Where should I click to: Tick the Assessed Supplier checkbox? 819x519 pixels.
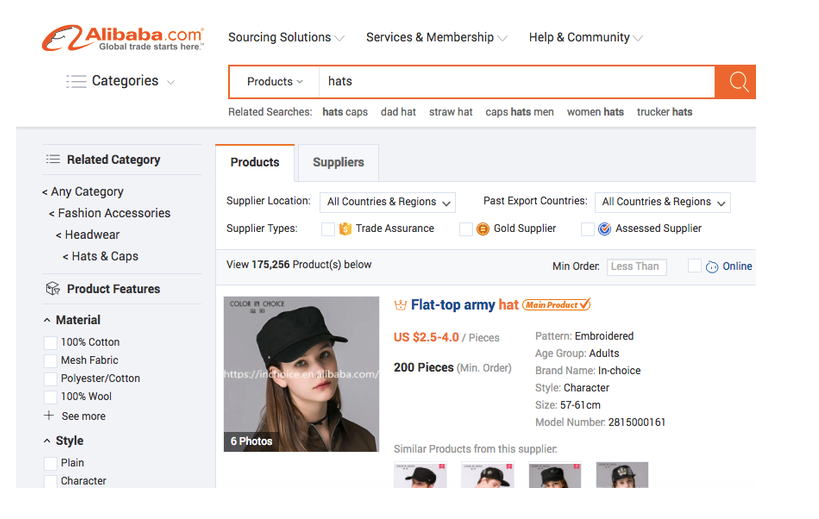[x=588, y=229]
